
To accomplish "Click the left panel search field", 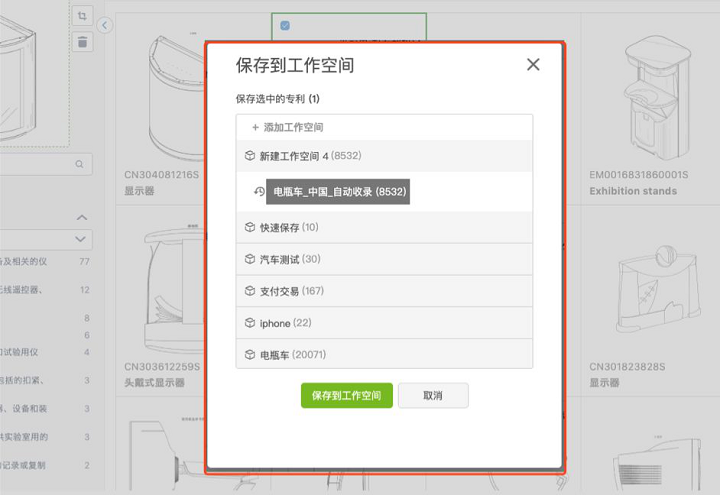I will click(40, 164).
